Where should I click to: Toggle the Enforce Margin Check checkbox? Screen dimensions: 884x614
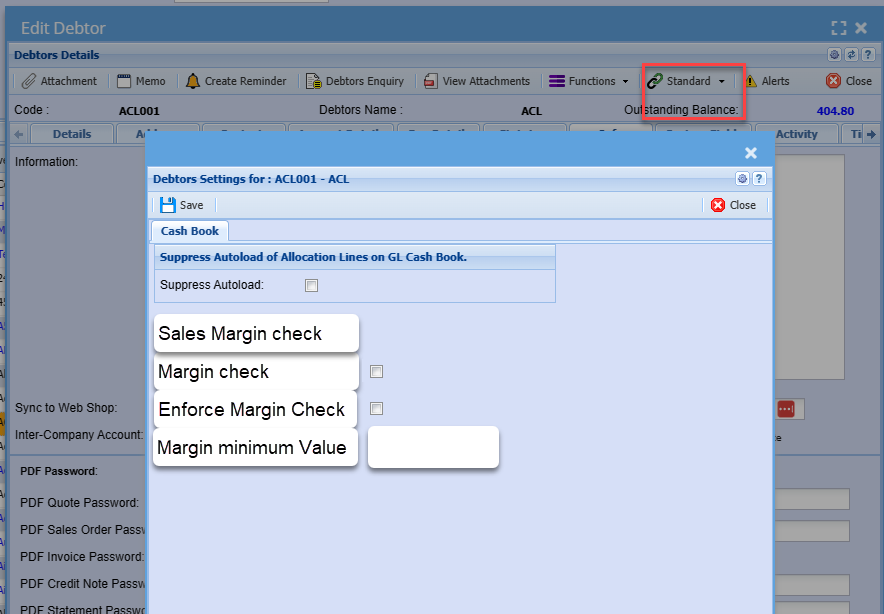[376, 408]
